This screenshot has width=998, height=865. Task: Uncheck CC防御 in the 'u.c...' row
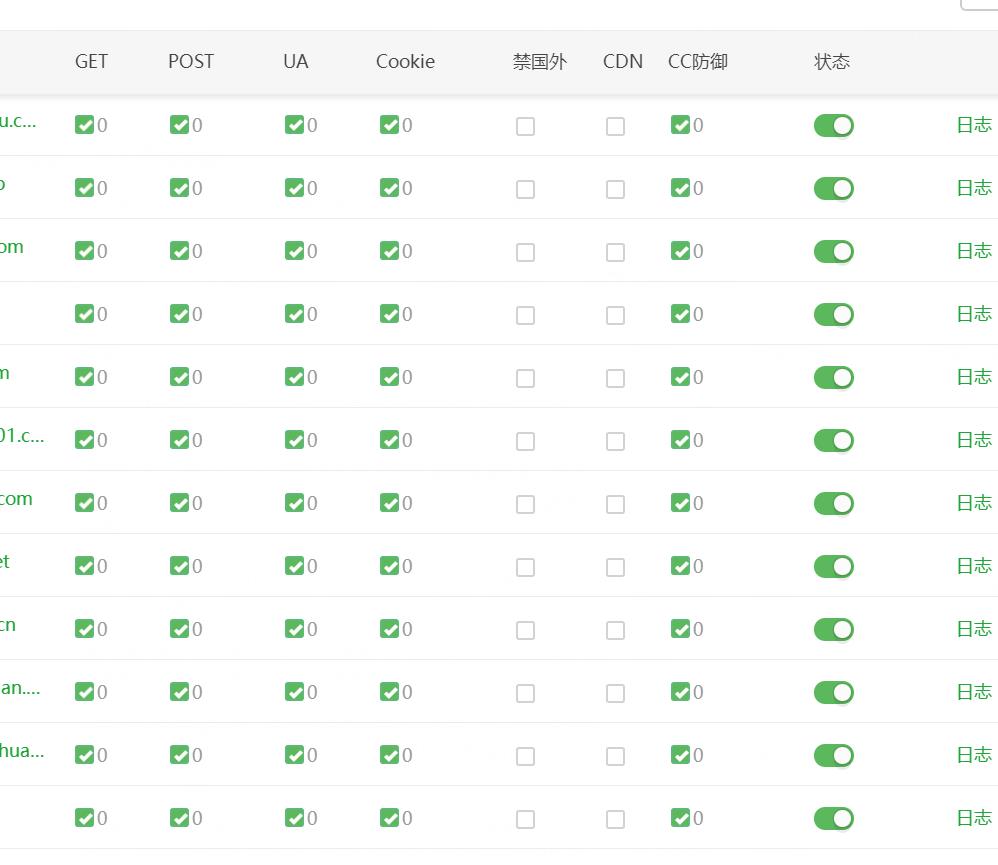680,125
